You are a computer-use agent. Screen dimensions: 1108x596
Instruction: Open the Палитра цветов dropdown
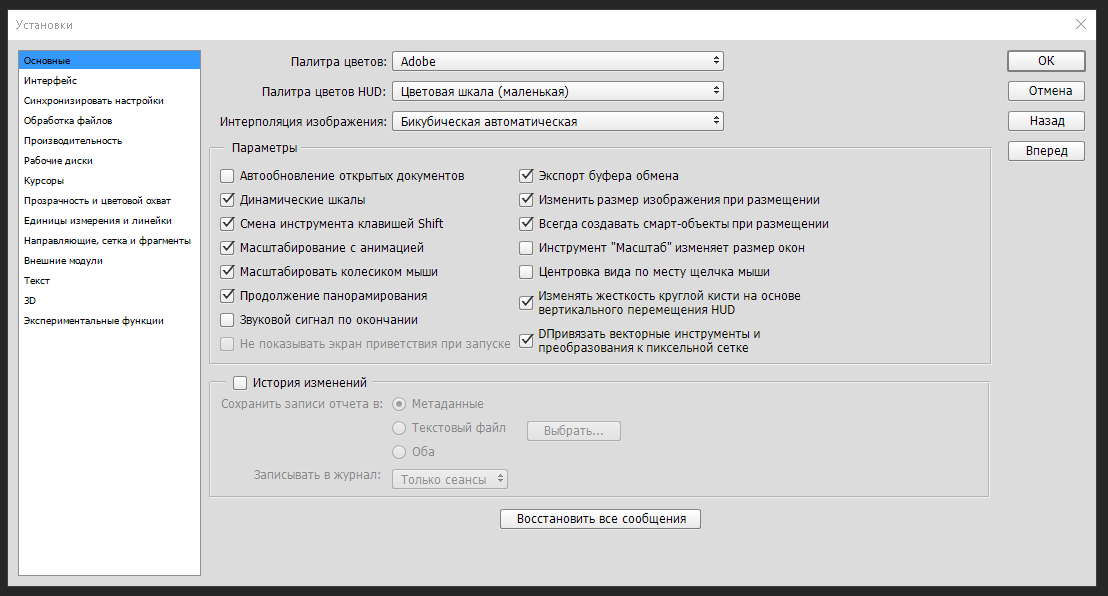(x=558, y=61)
